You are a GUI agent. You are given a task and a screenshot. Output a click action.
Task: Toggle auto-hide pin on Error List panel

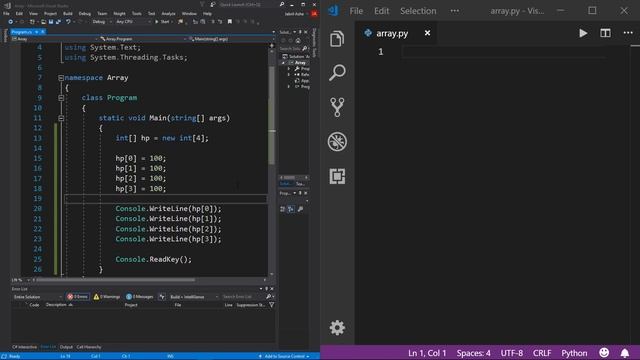pyautogui.click(x=267, y=289)
